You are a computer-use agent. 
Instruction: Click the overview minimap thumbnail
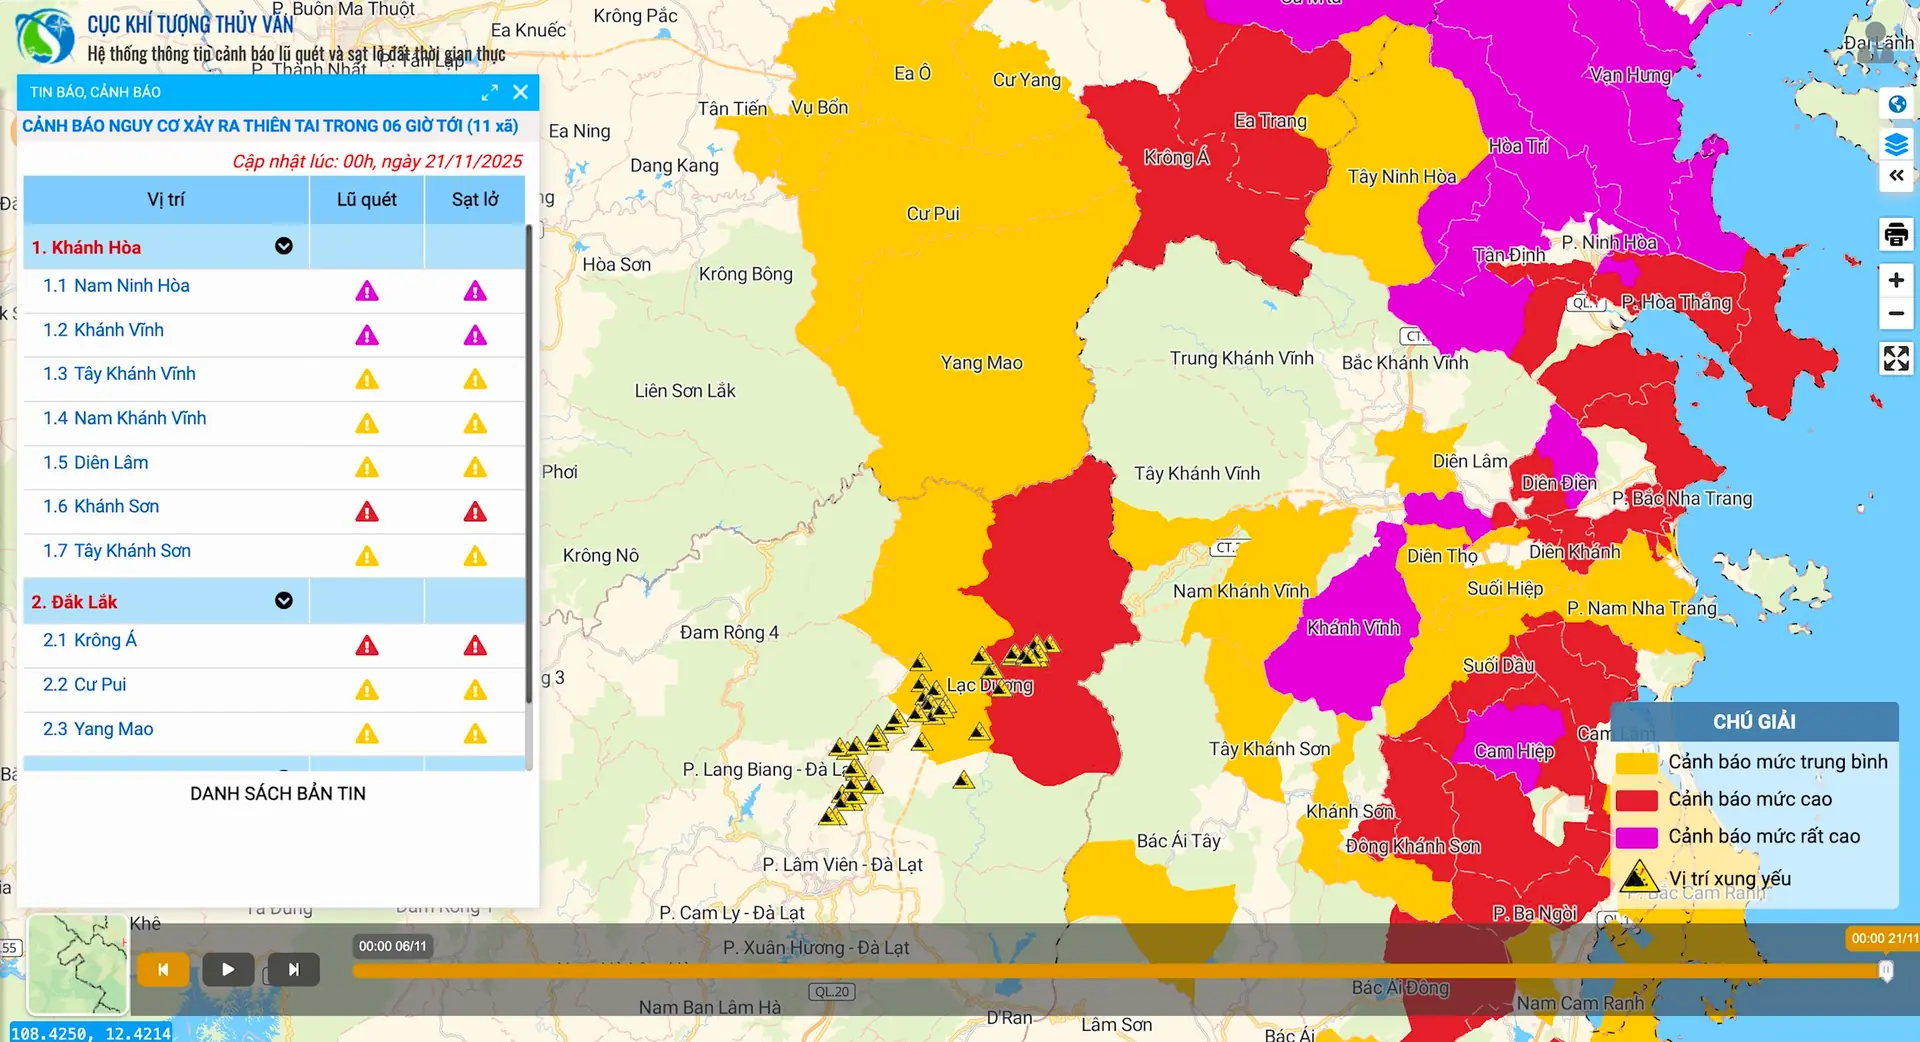78,964
